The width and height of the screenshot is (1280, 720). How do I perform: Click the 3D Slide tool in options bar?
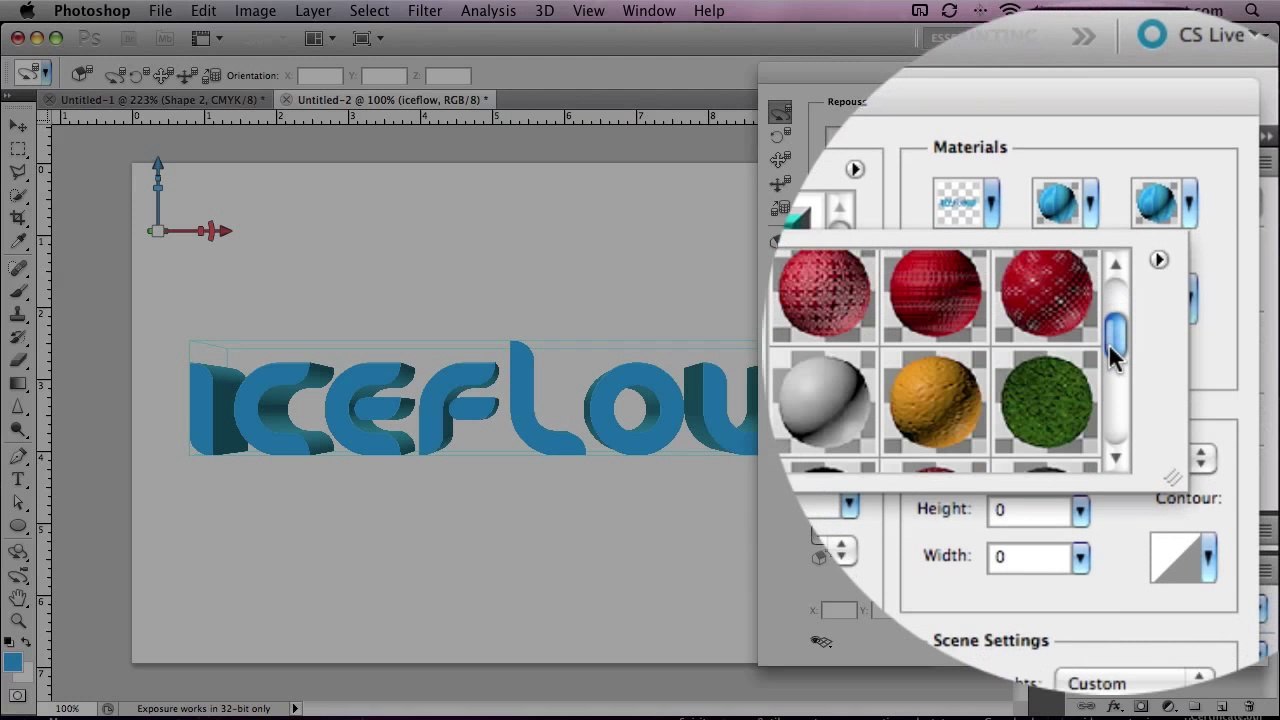(186, 75)
